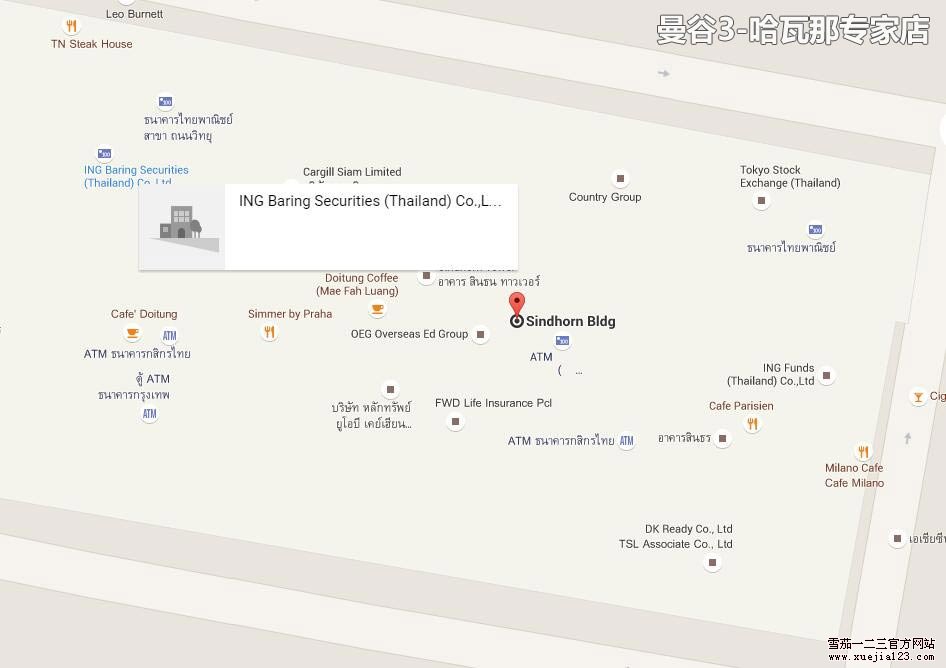
Task: Click the Cafe Milano label
Action: tap(854, 483)
